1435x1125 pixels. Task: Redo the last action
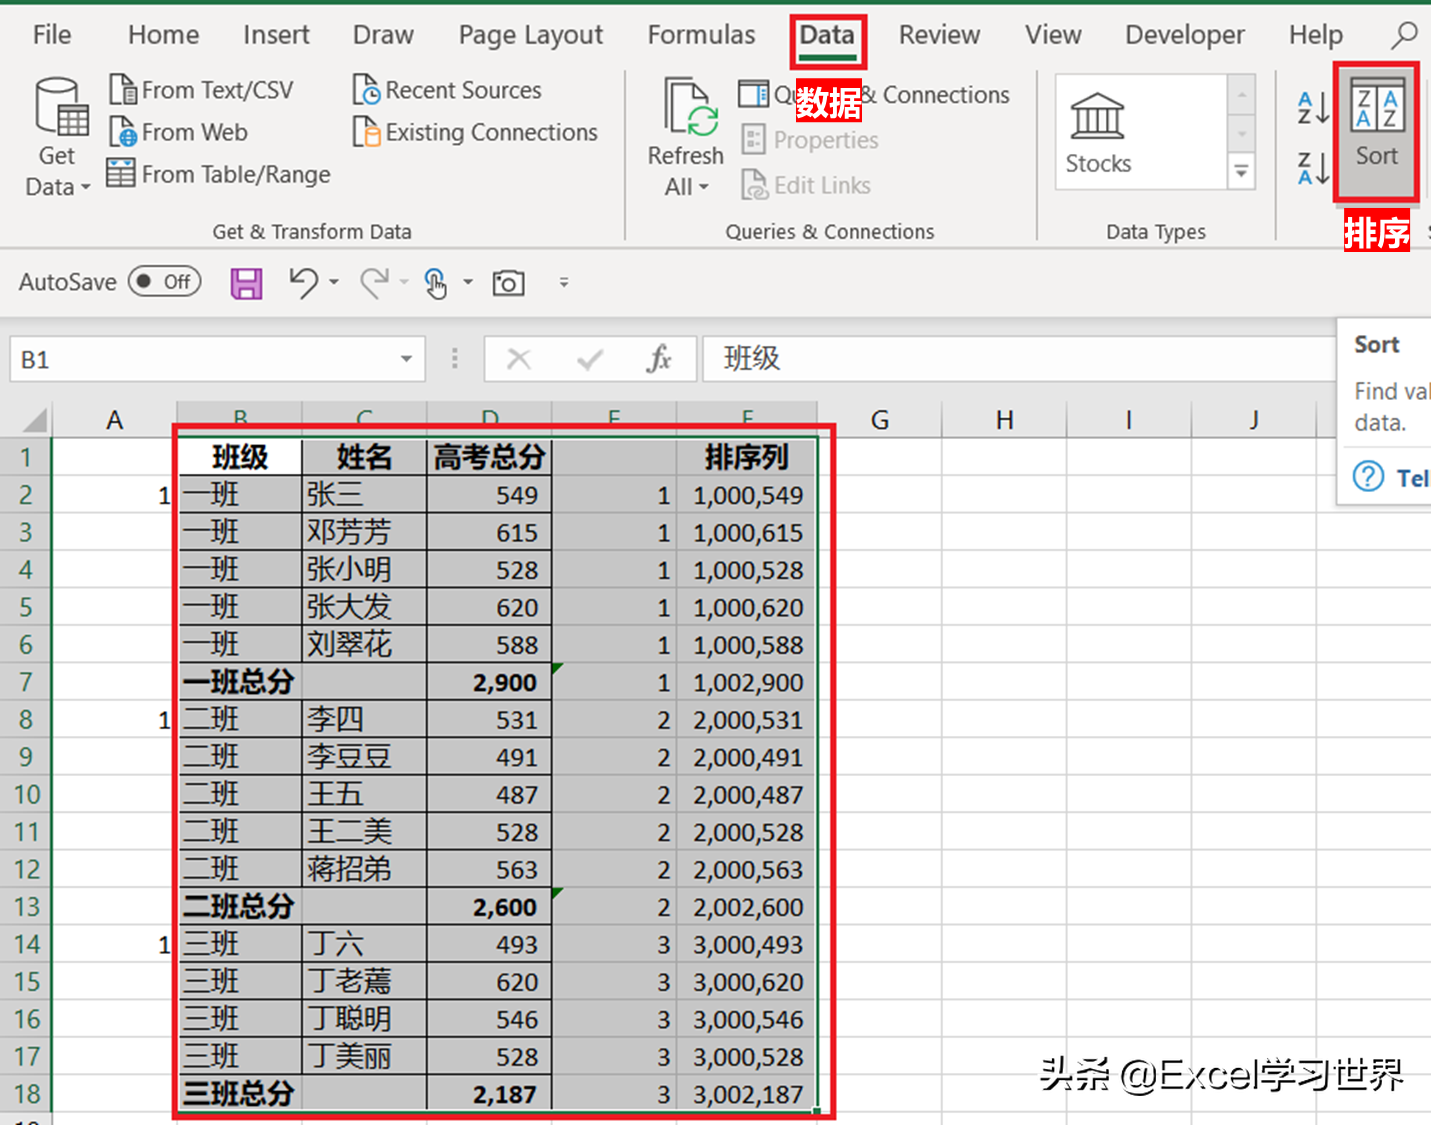point(374,283)
